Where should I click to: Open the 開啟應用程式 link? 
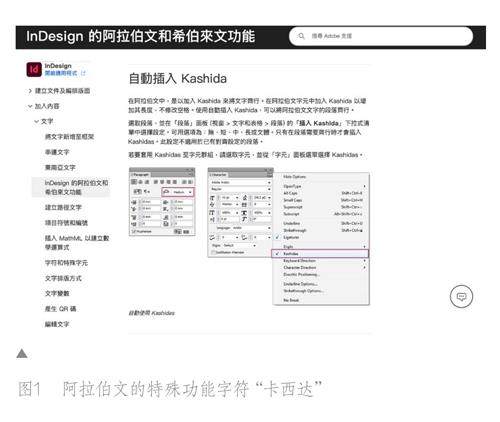tap(61, 73)
